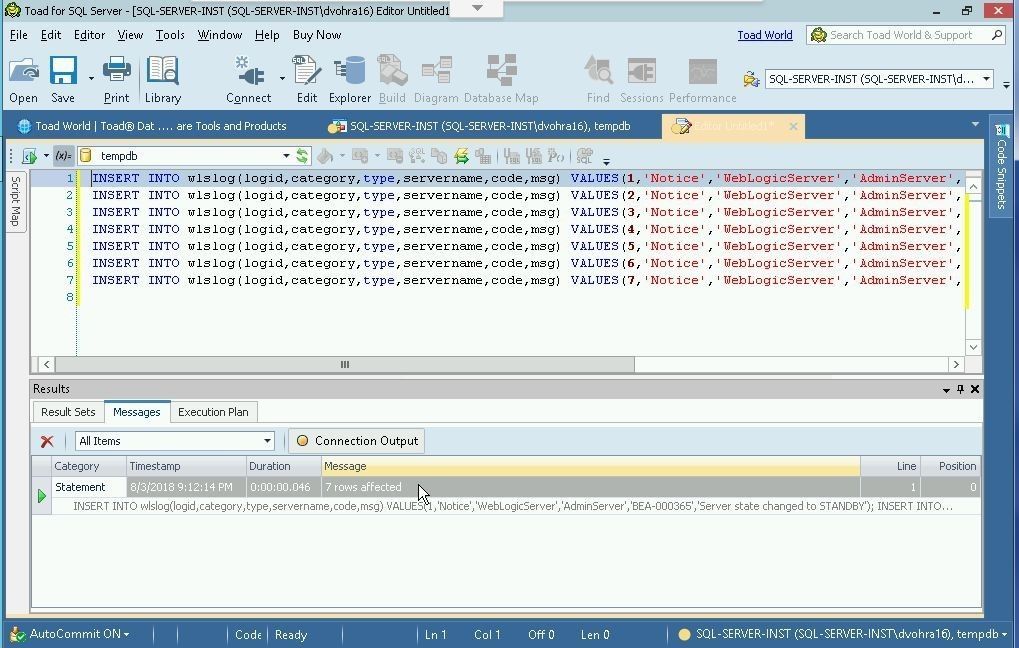Open the Tools menu
The image size is (1019, 648).
tap(170, 35)
